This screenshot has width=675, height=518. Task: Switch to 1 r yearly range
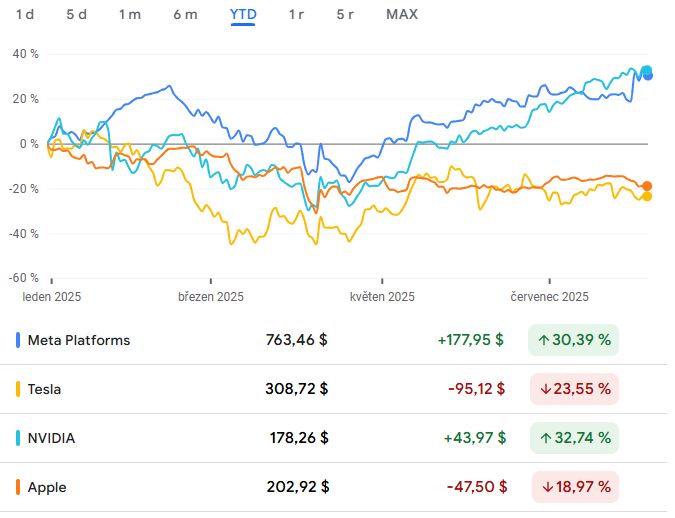pos(296,15)
